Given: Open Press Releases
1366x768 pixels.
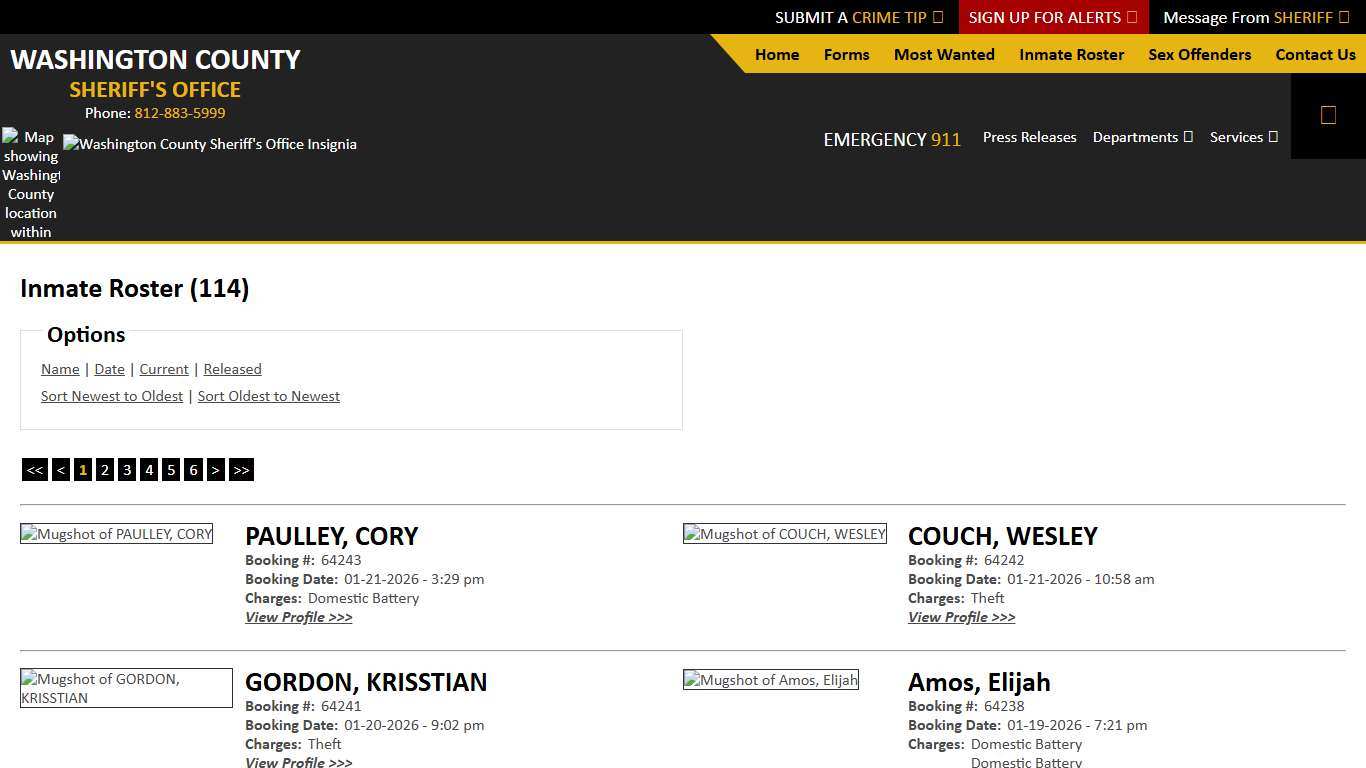Looking at the screenshot, I should 1029,137.
